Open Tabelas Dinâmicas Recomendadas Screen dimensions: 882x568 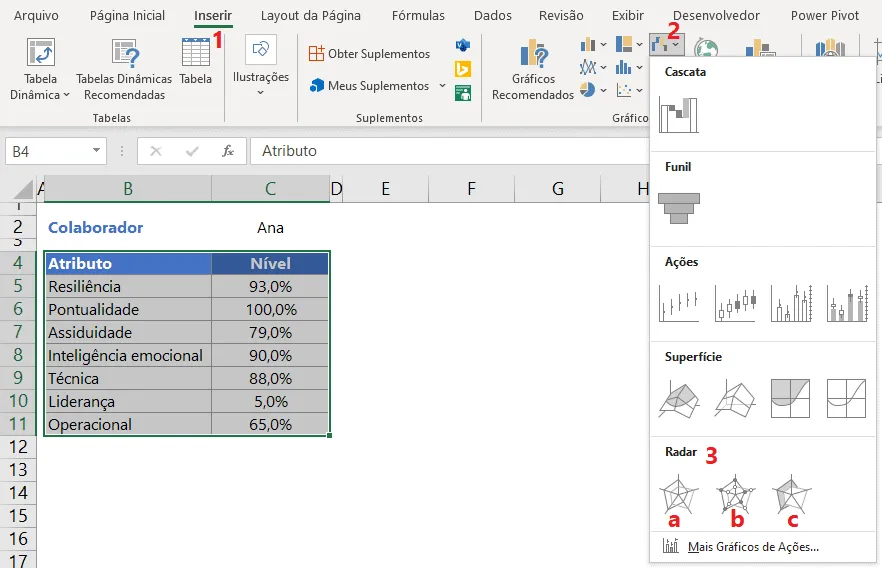(124, 70)
